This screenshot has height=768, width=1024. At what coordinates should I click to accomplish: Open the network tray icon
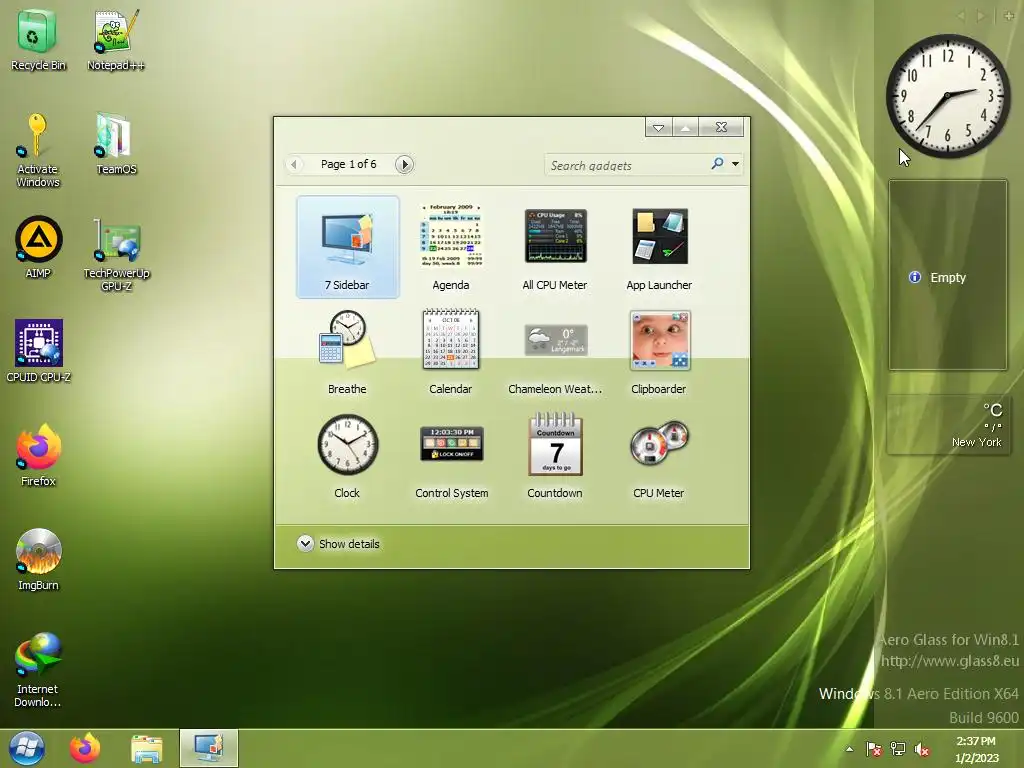[x=898, y=749]
